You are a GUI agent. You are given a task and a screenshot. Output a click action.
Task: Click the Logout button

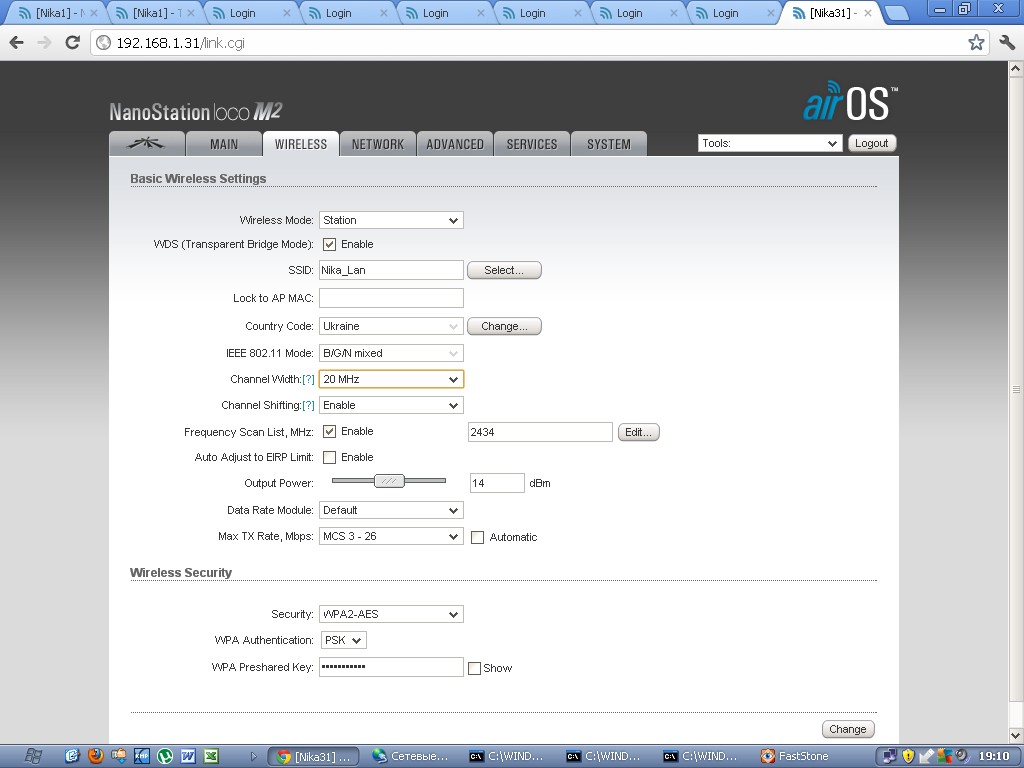872,143
